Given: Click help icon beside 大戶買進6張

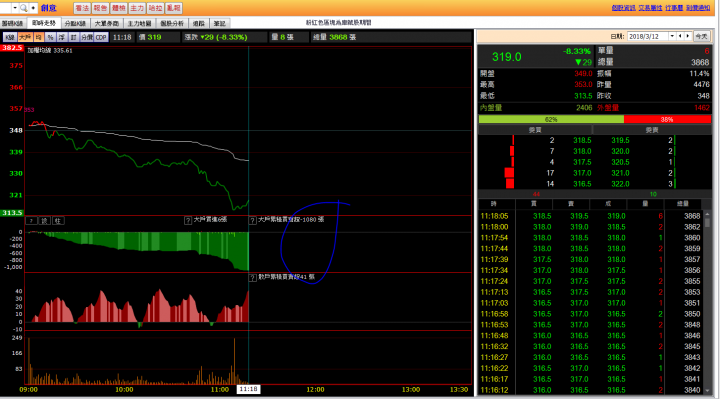Looking at the screenshot, I should 188,220.
